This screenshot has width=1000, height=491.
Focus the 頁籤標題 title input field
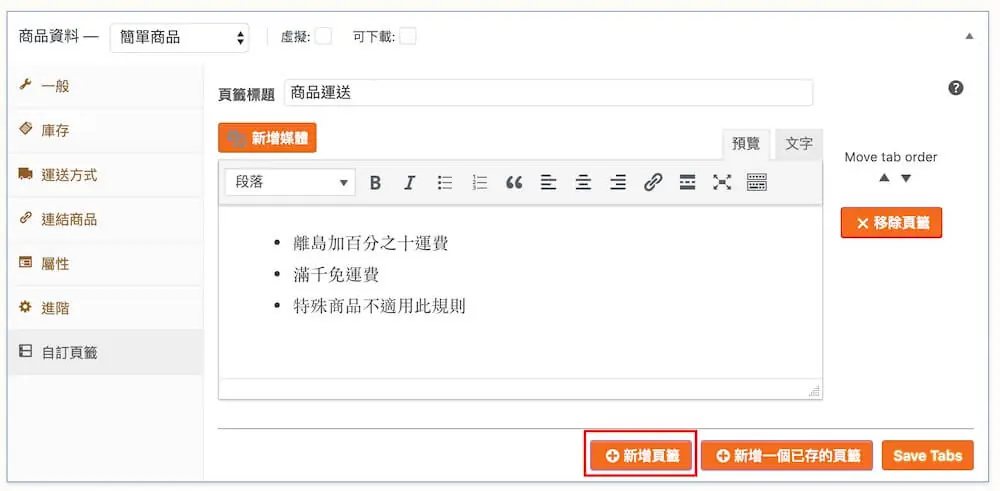pyautogui.click(x=548, y=93)
